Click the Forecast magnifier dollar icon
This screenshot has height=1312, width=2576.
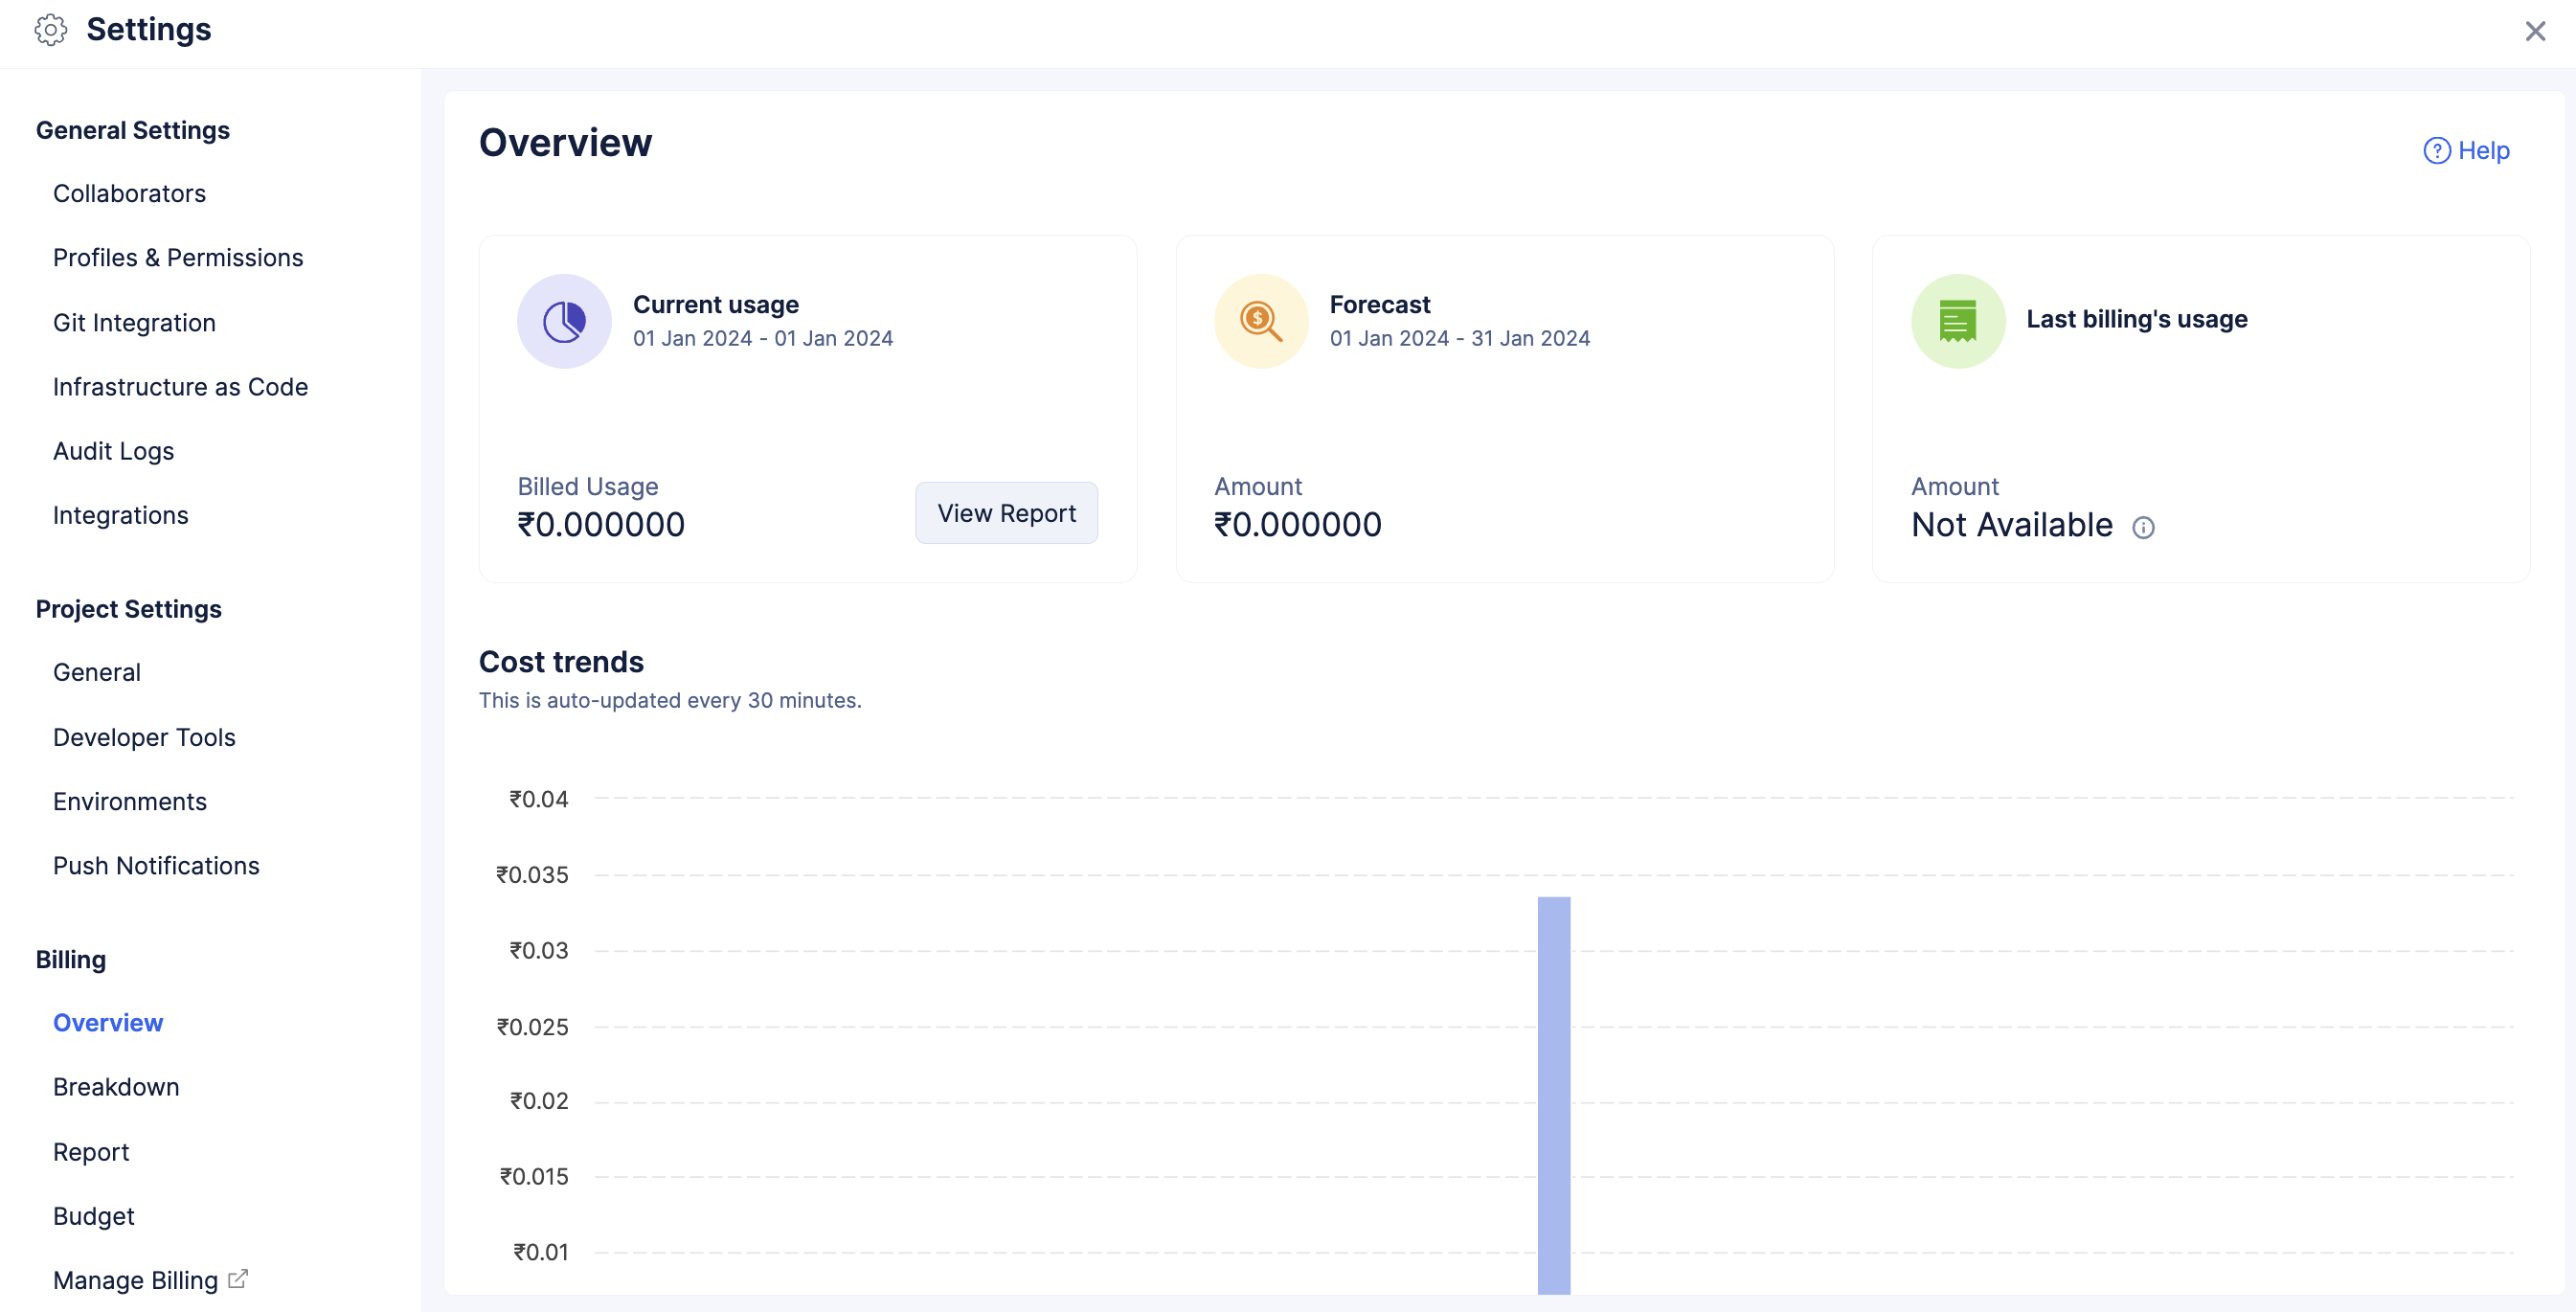pos(1260,322)
